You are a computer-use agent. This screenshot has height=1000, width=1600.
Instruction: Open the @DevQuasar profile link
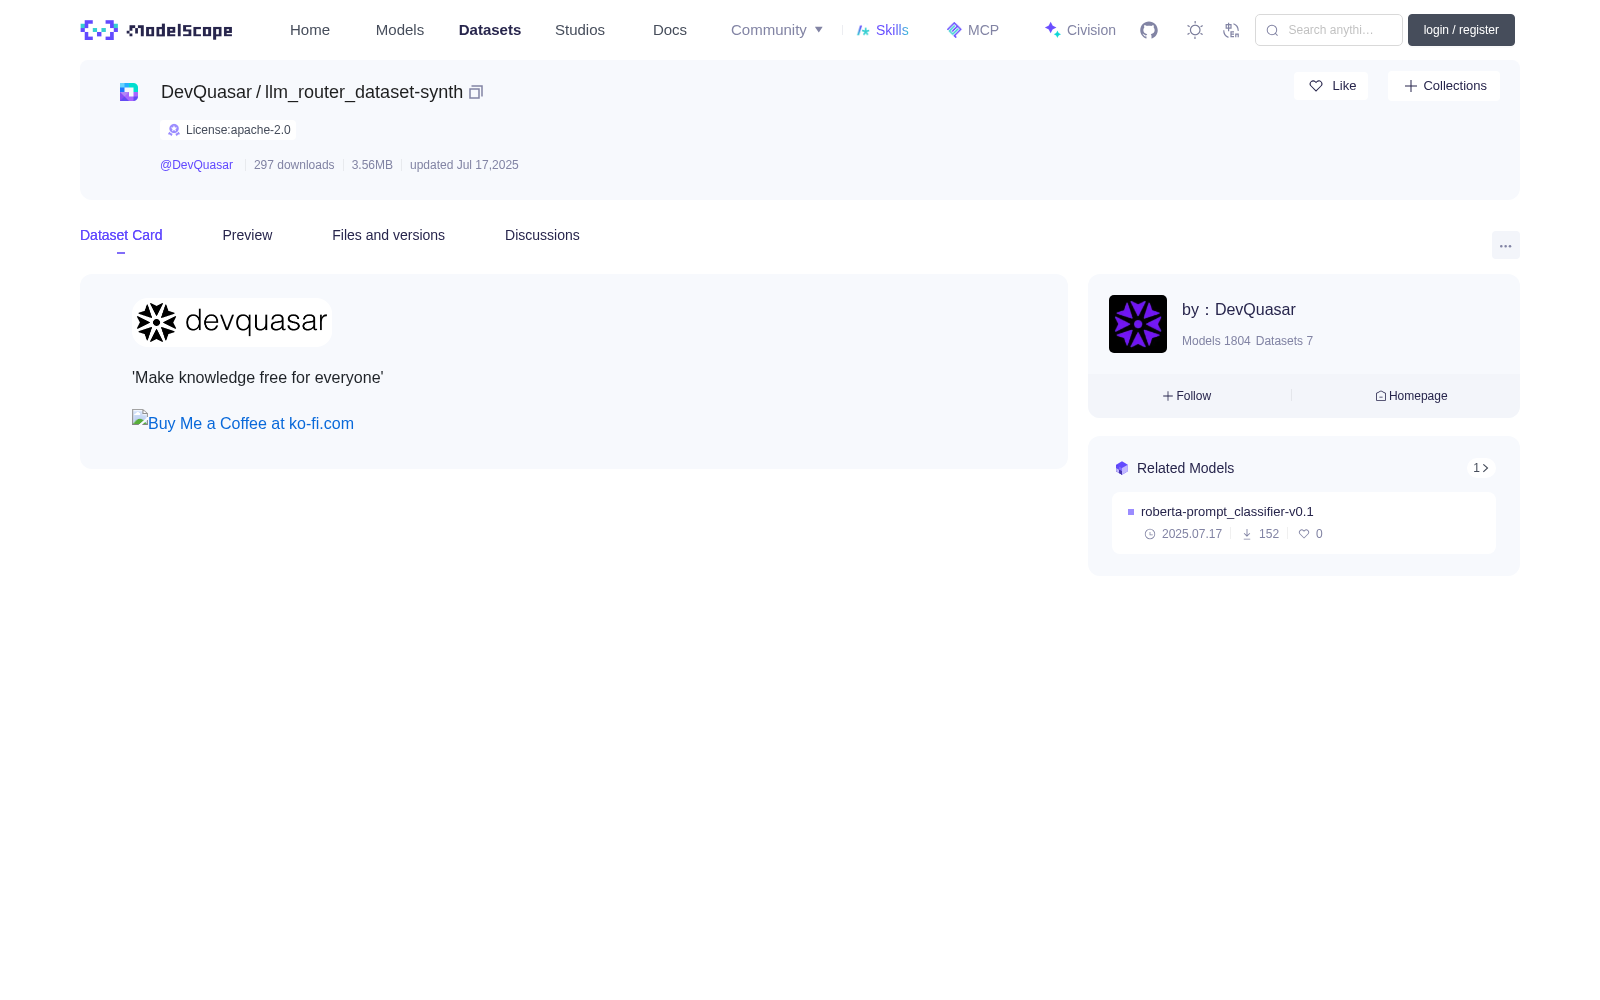[196, 165]
